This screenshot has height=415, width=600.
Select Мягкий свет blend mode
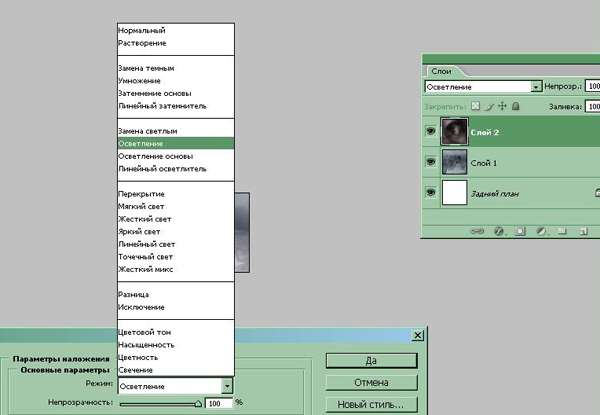[x=176, y=207]
